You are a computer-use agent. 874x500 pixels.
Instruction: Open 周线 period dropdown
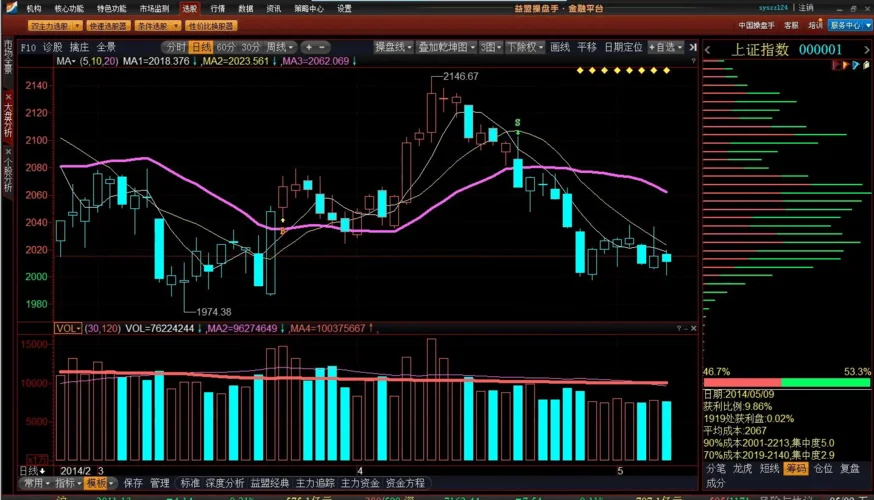280,47
